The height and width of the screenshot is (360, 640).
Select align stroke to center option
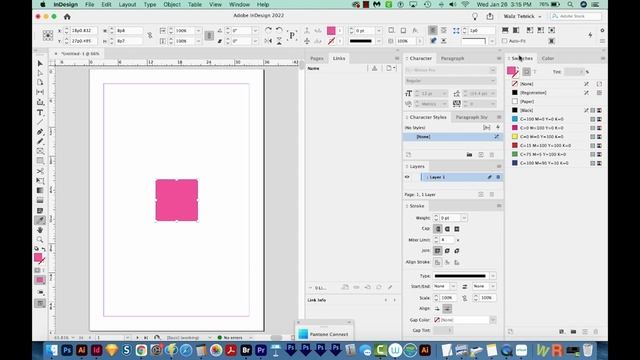pyautogui.click(x=438, y=262)
